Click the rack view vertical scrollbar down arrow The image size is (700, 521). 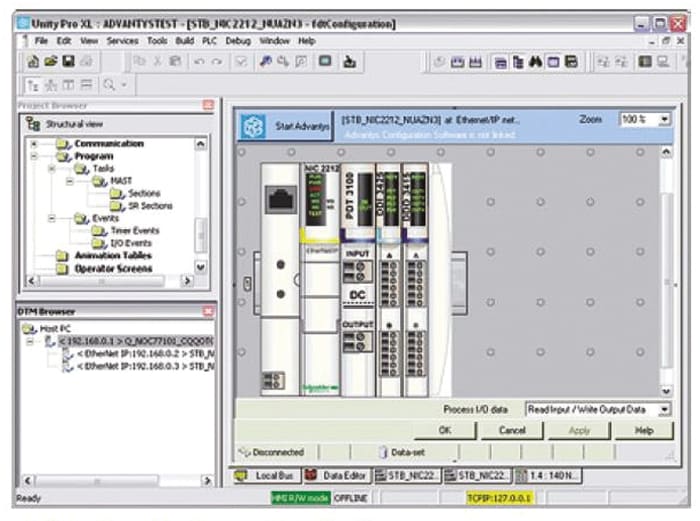666,391
